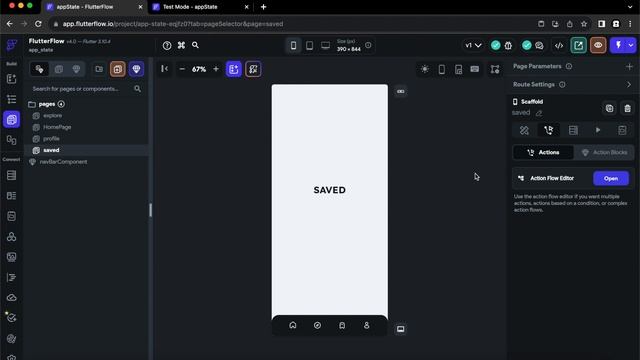Open the Media Assets sidebar icon
Screen dimensions: 640x360
coord(11,257)
